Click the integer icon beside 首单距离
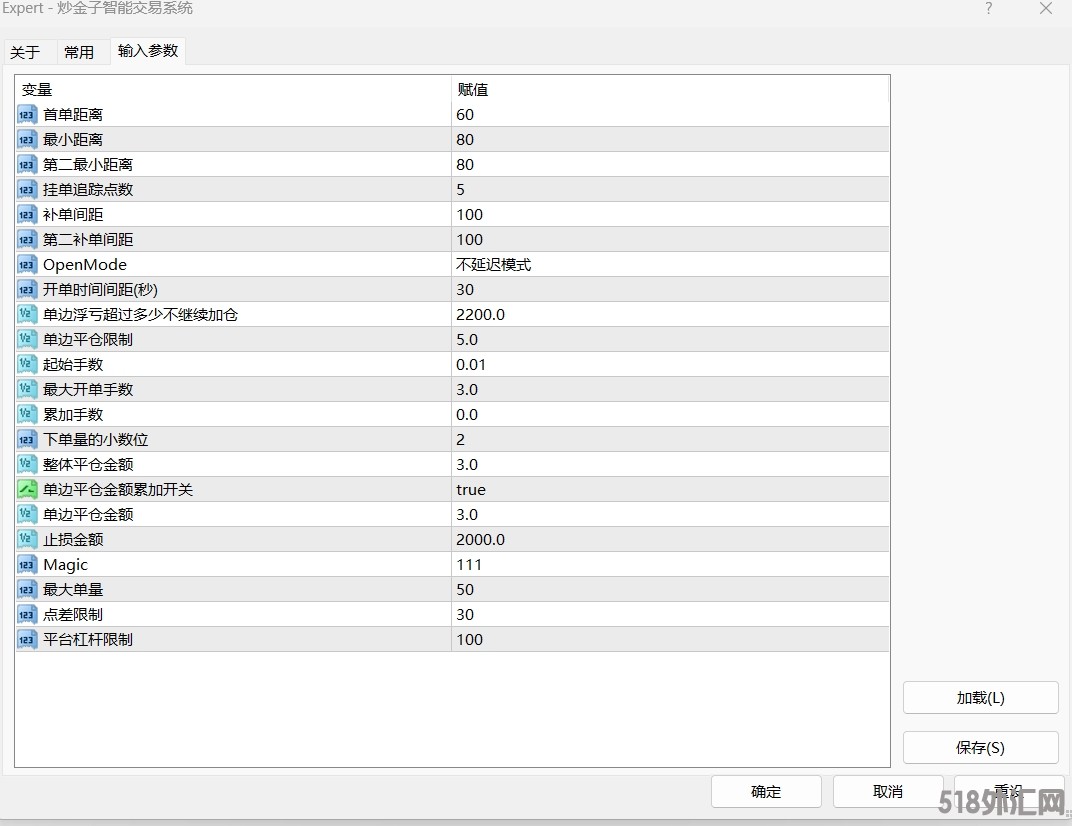Viewport: 1072px width, 826px height. click(x=27, y=115)
